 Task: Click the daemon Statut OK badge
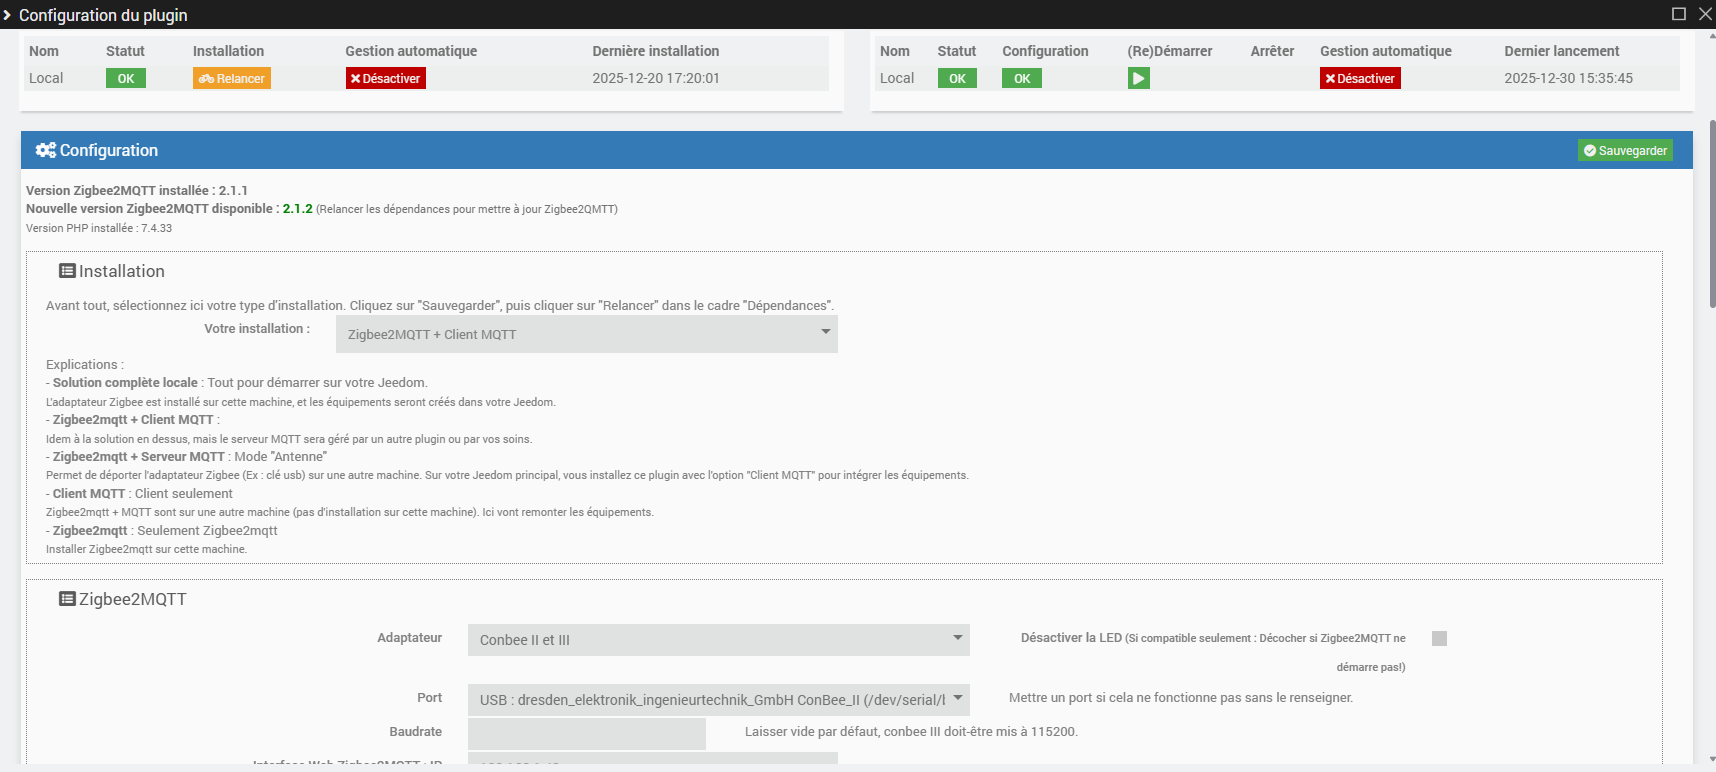pyautogui.click(x=957, y=78)
